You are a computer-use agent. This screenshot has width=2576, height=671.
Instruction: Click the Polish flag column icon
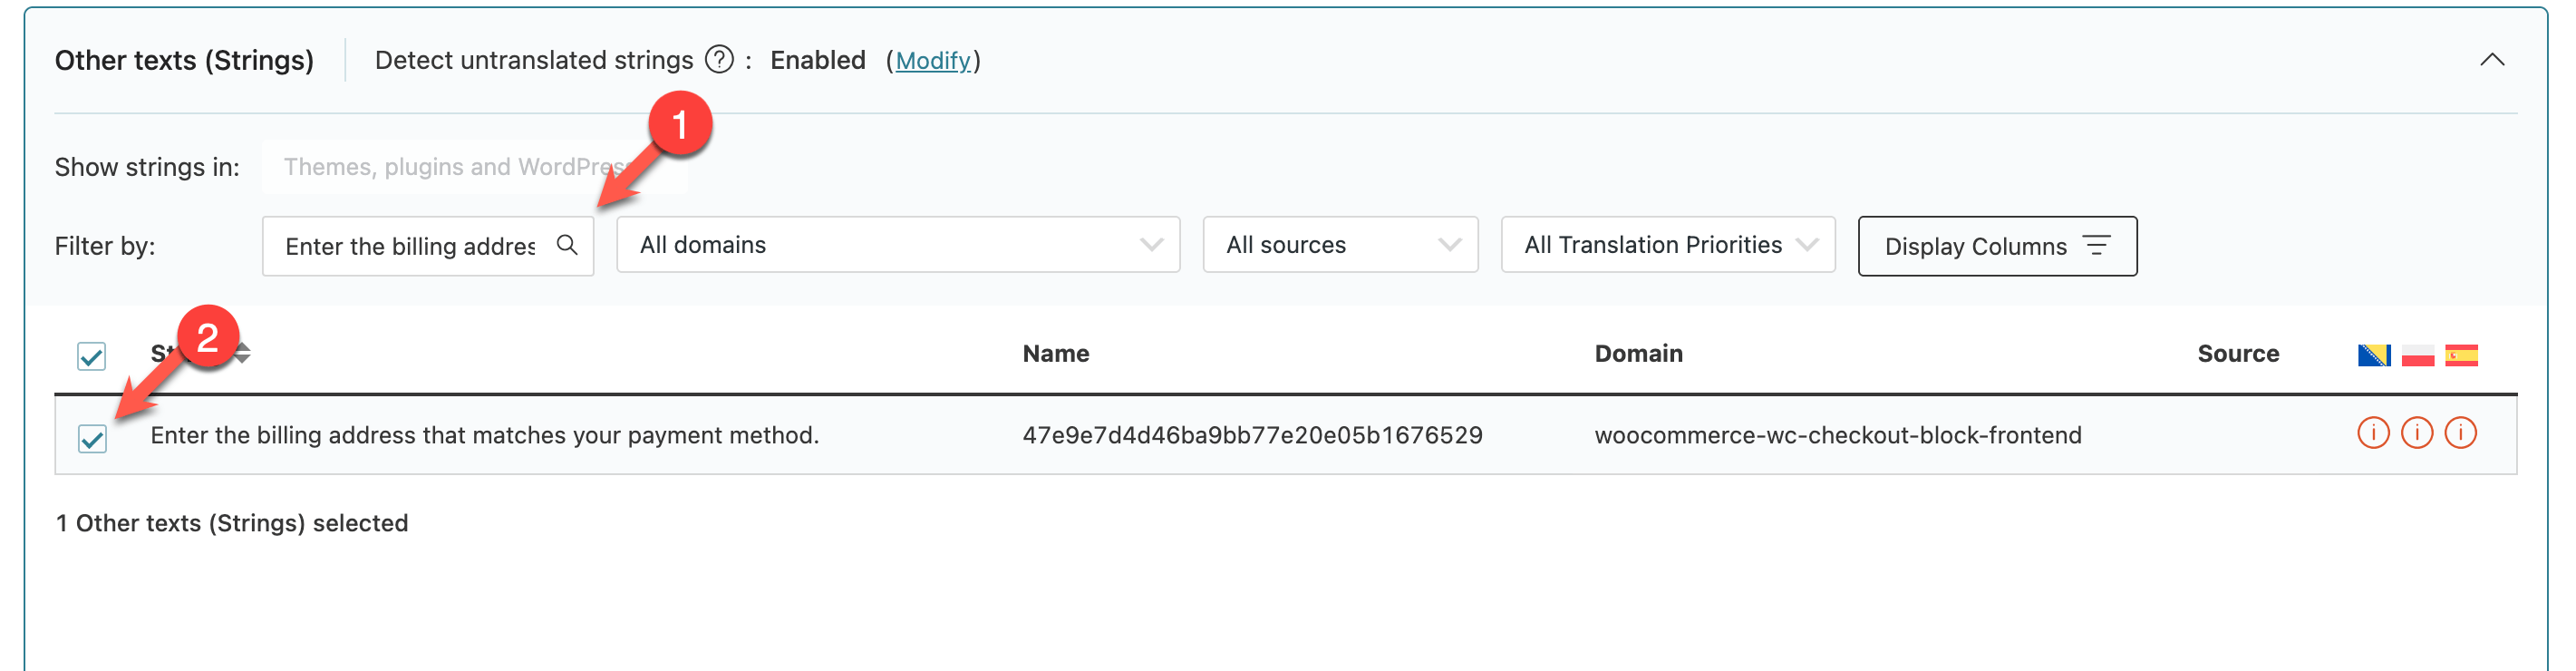[2417, 355]
